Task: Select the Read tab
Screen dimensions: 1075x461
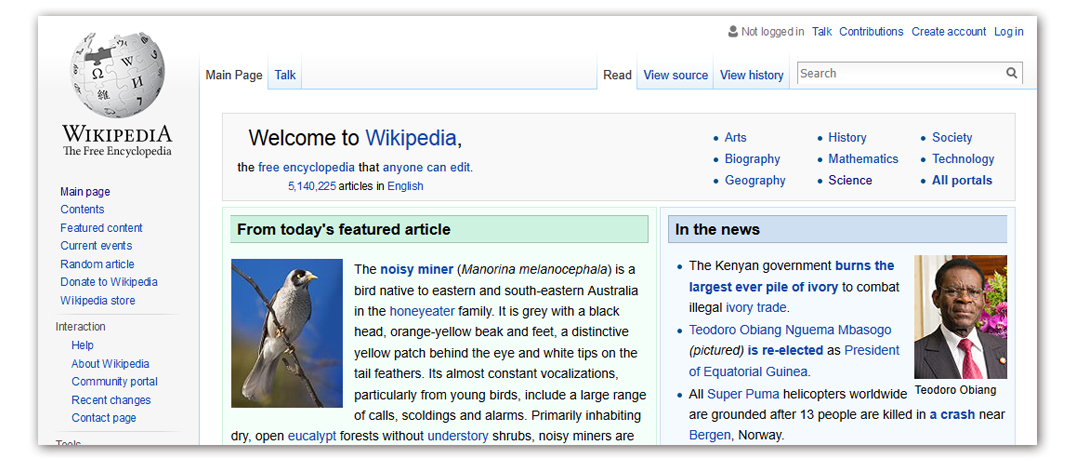Action: tap(617, 75)
